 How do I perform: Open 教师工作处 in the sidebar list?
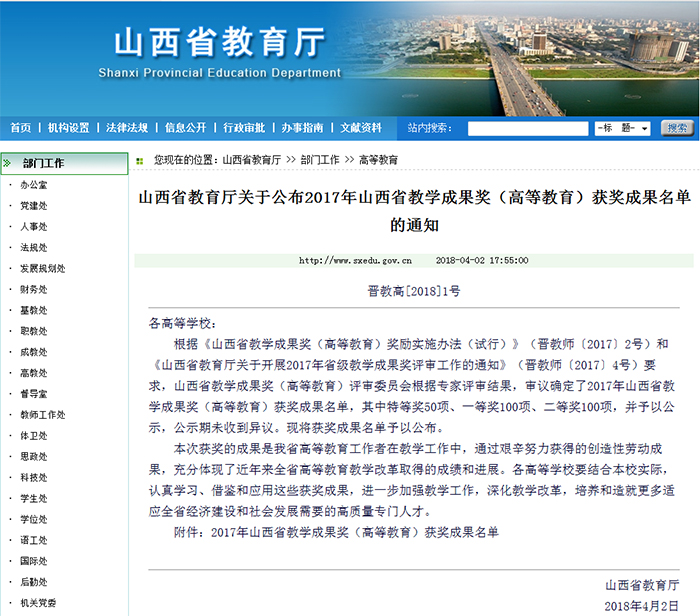[42, 415]
